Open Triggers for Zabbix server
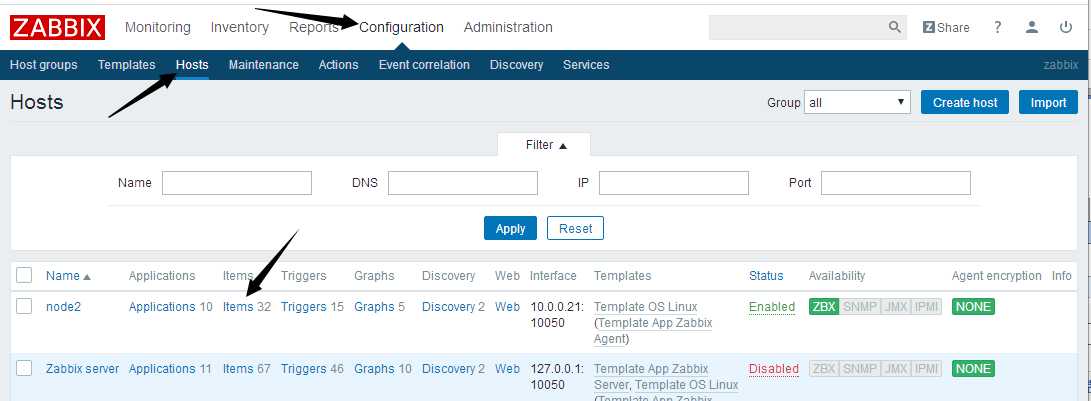The height and width of the screenshot is (401, 1091). (x=304, y=368)
